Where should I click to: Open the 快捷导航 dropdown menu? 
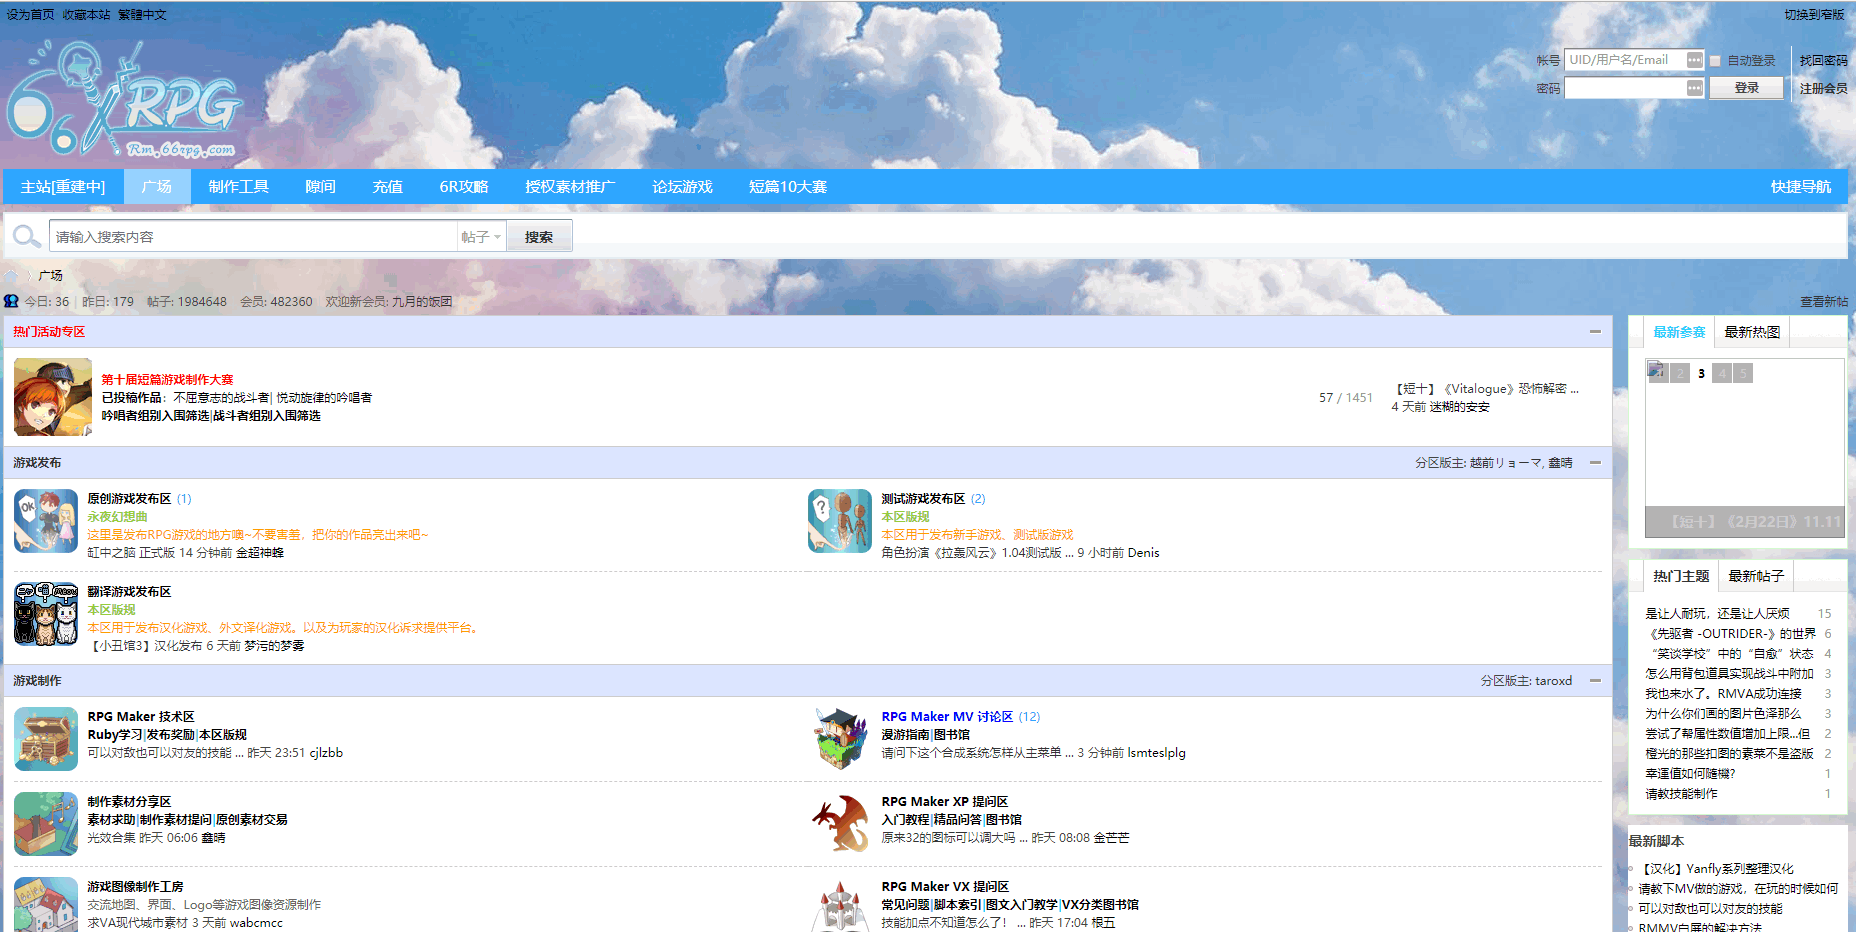click(x=1801, y=187)
